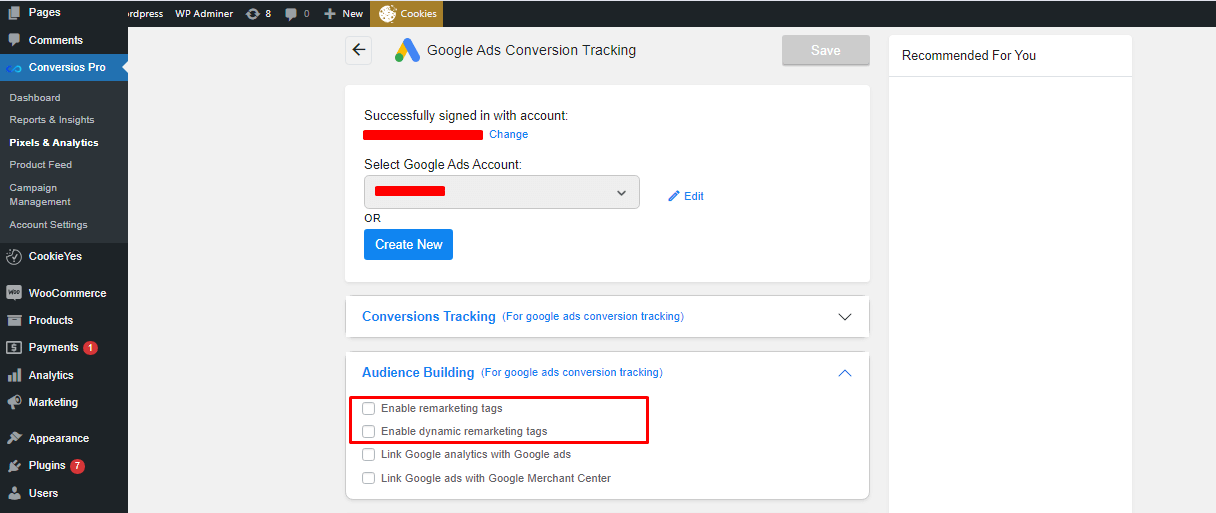Check Link Google analytics with Google ads
Viewport: 1216px width, 513px height.
click(x=369, y=454)
